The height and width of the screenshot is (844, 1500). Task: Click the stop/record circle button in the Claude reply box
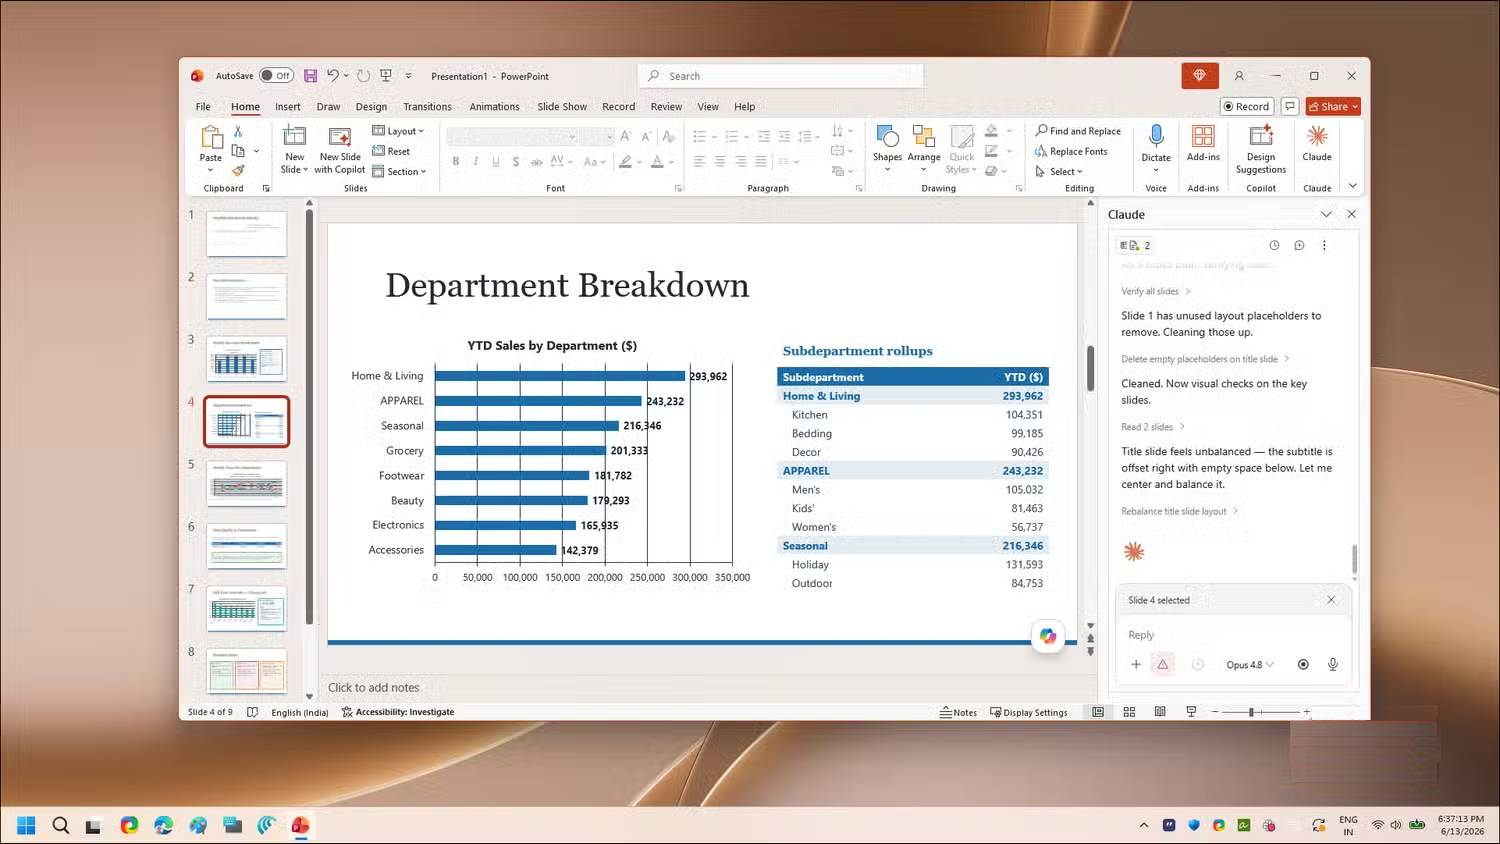point(1303,664)
